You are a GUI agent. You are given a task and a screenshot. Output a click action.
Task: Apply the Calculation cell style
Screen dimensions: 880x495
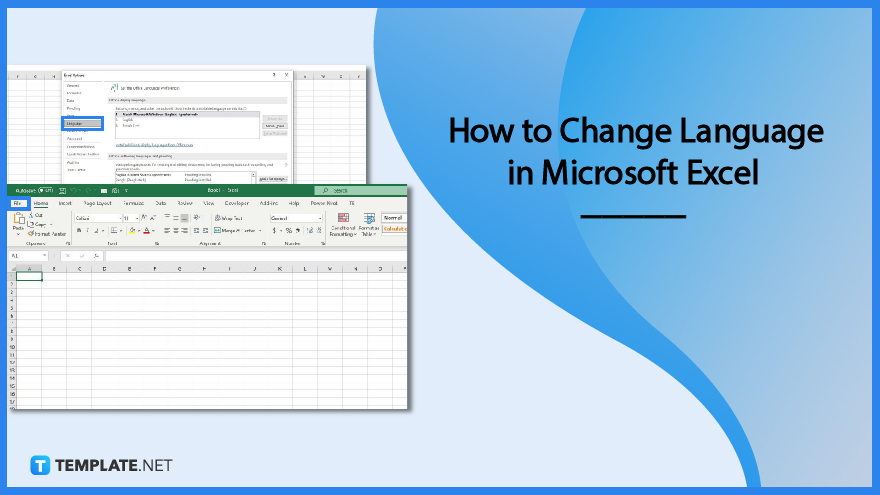pyautogui.click(x=395, y=229)
